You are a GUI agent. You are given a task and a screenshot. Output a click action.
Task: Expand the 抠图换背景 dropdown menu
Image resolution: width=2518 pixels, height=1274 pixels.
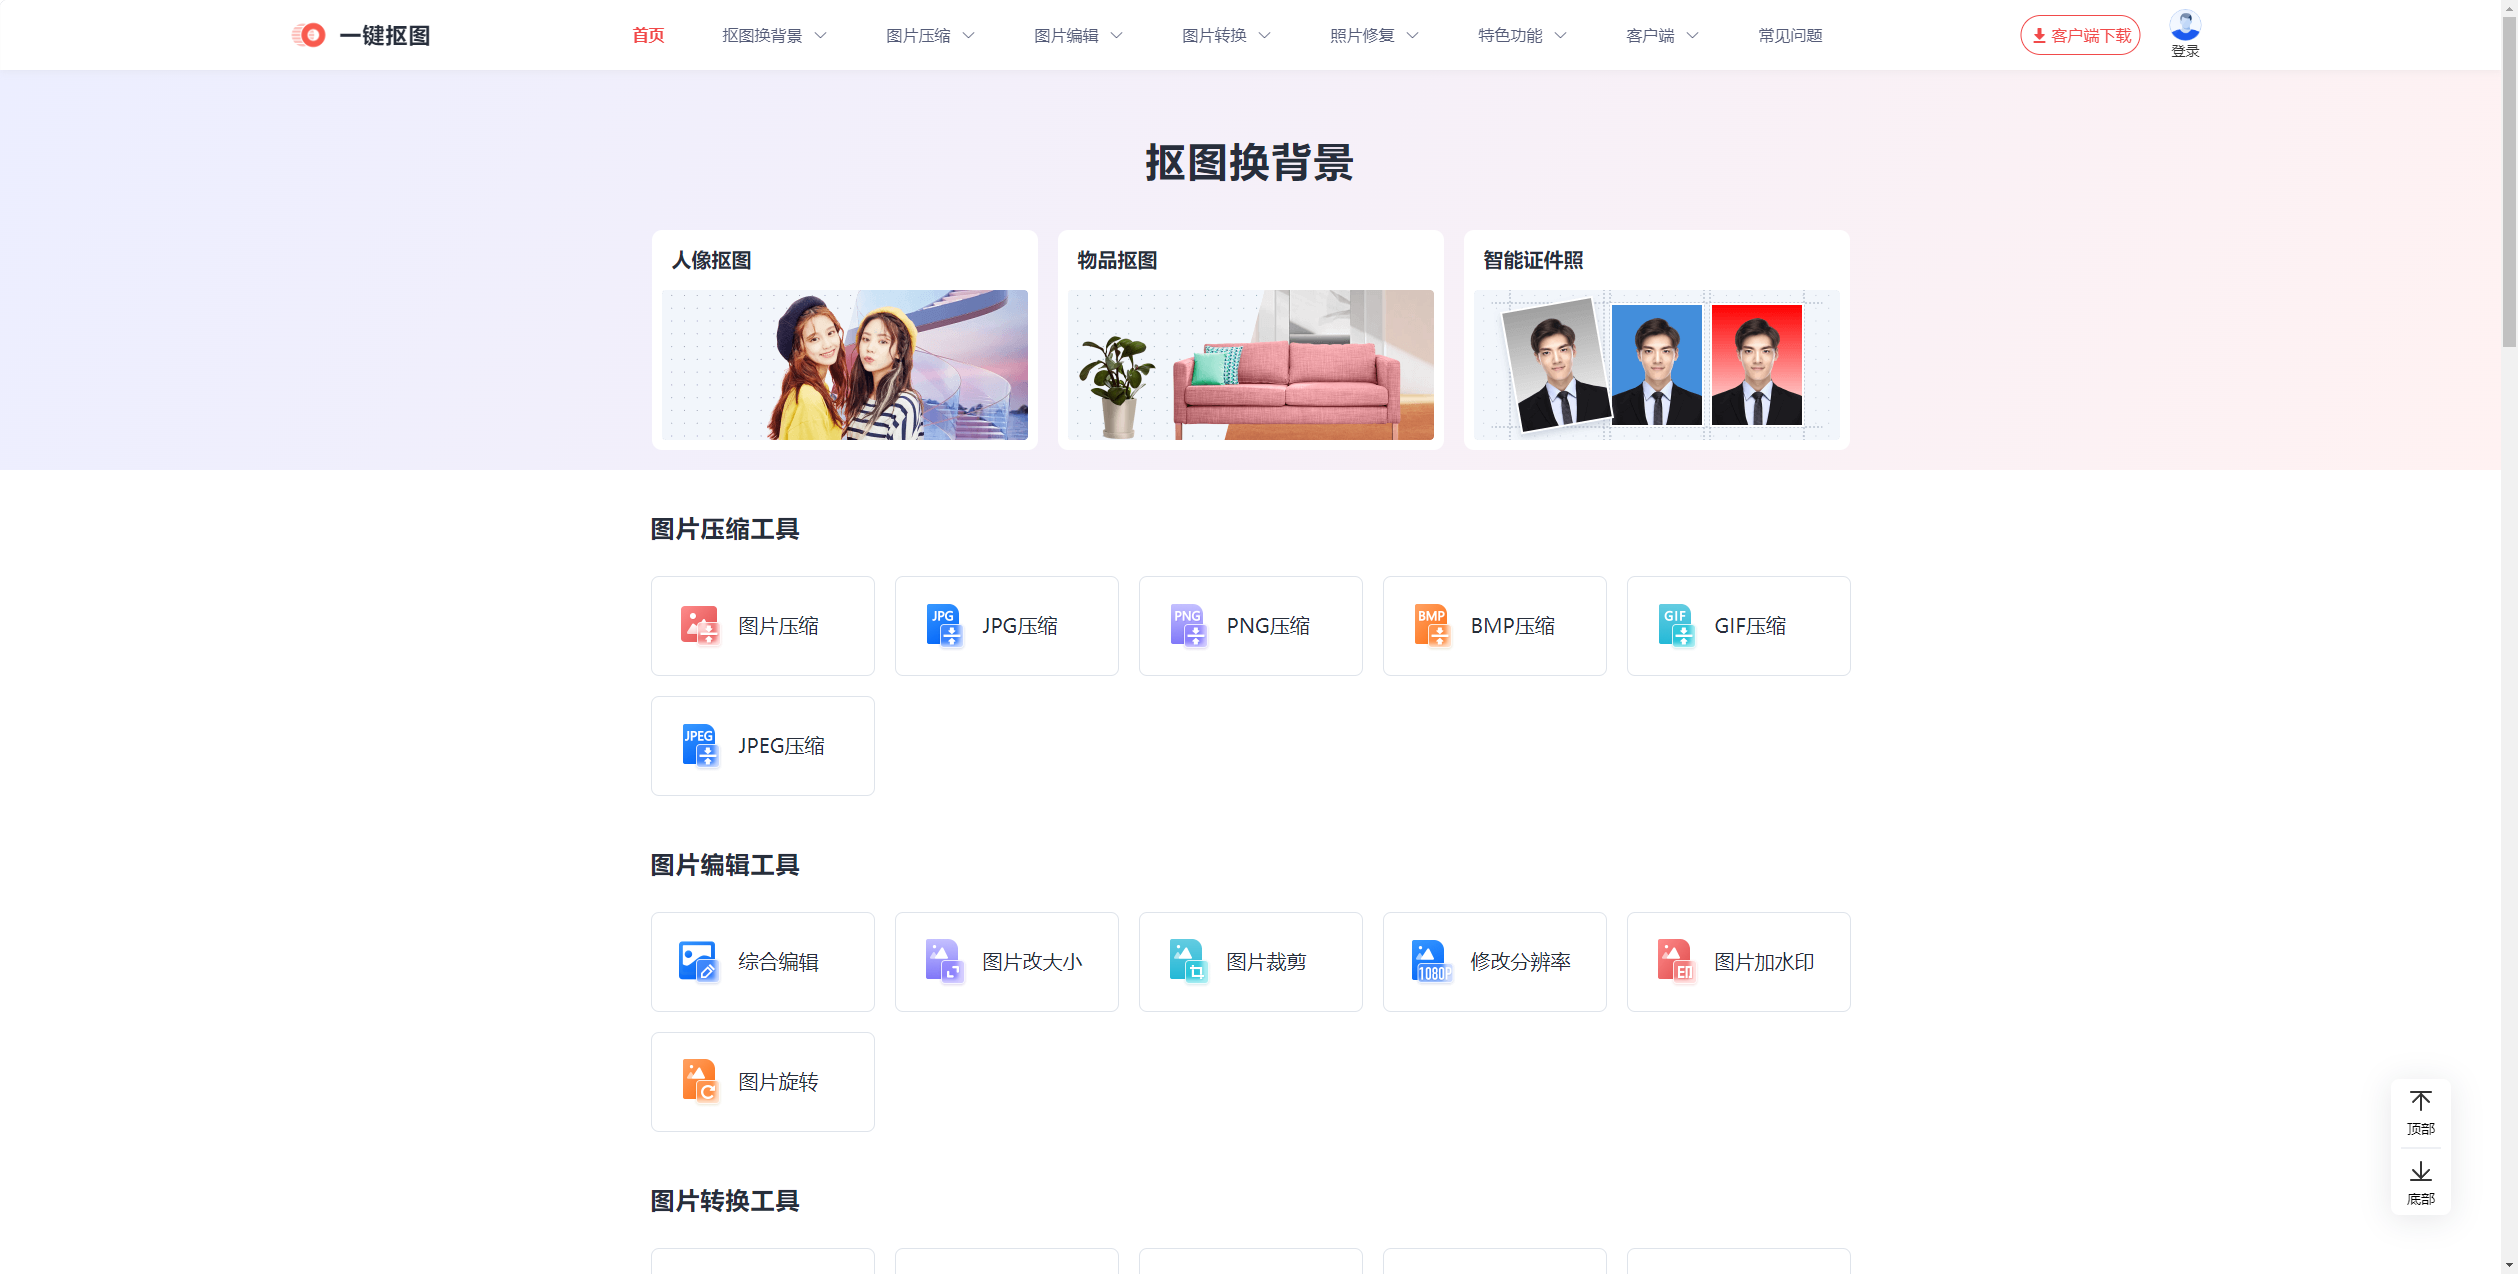772,34
